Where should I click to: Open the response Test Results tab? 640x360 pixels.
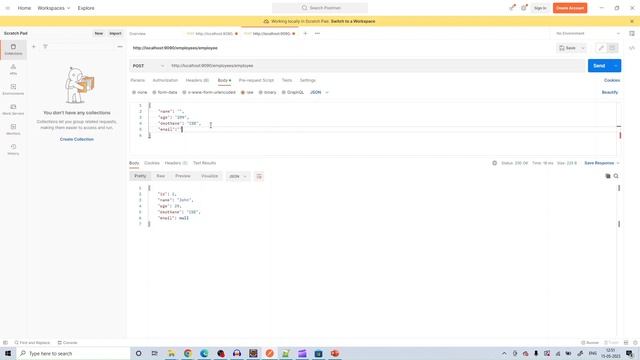[204, 163]
